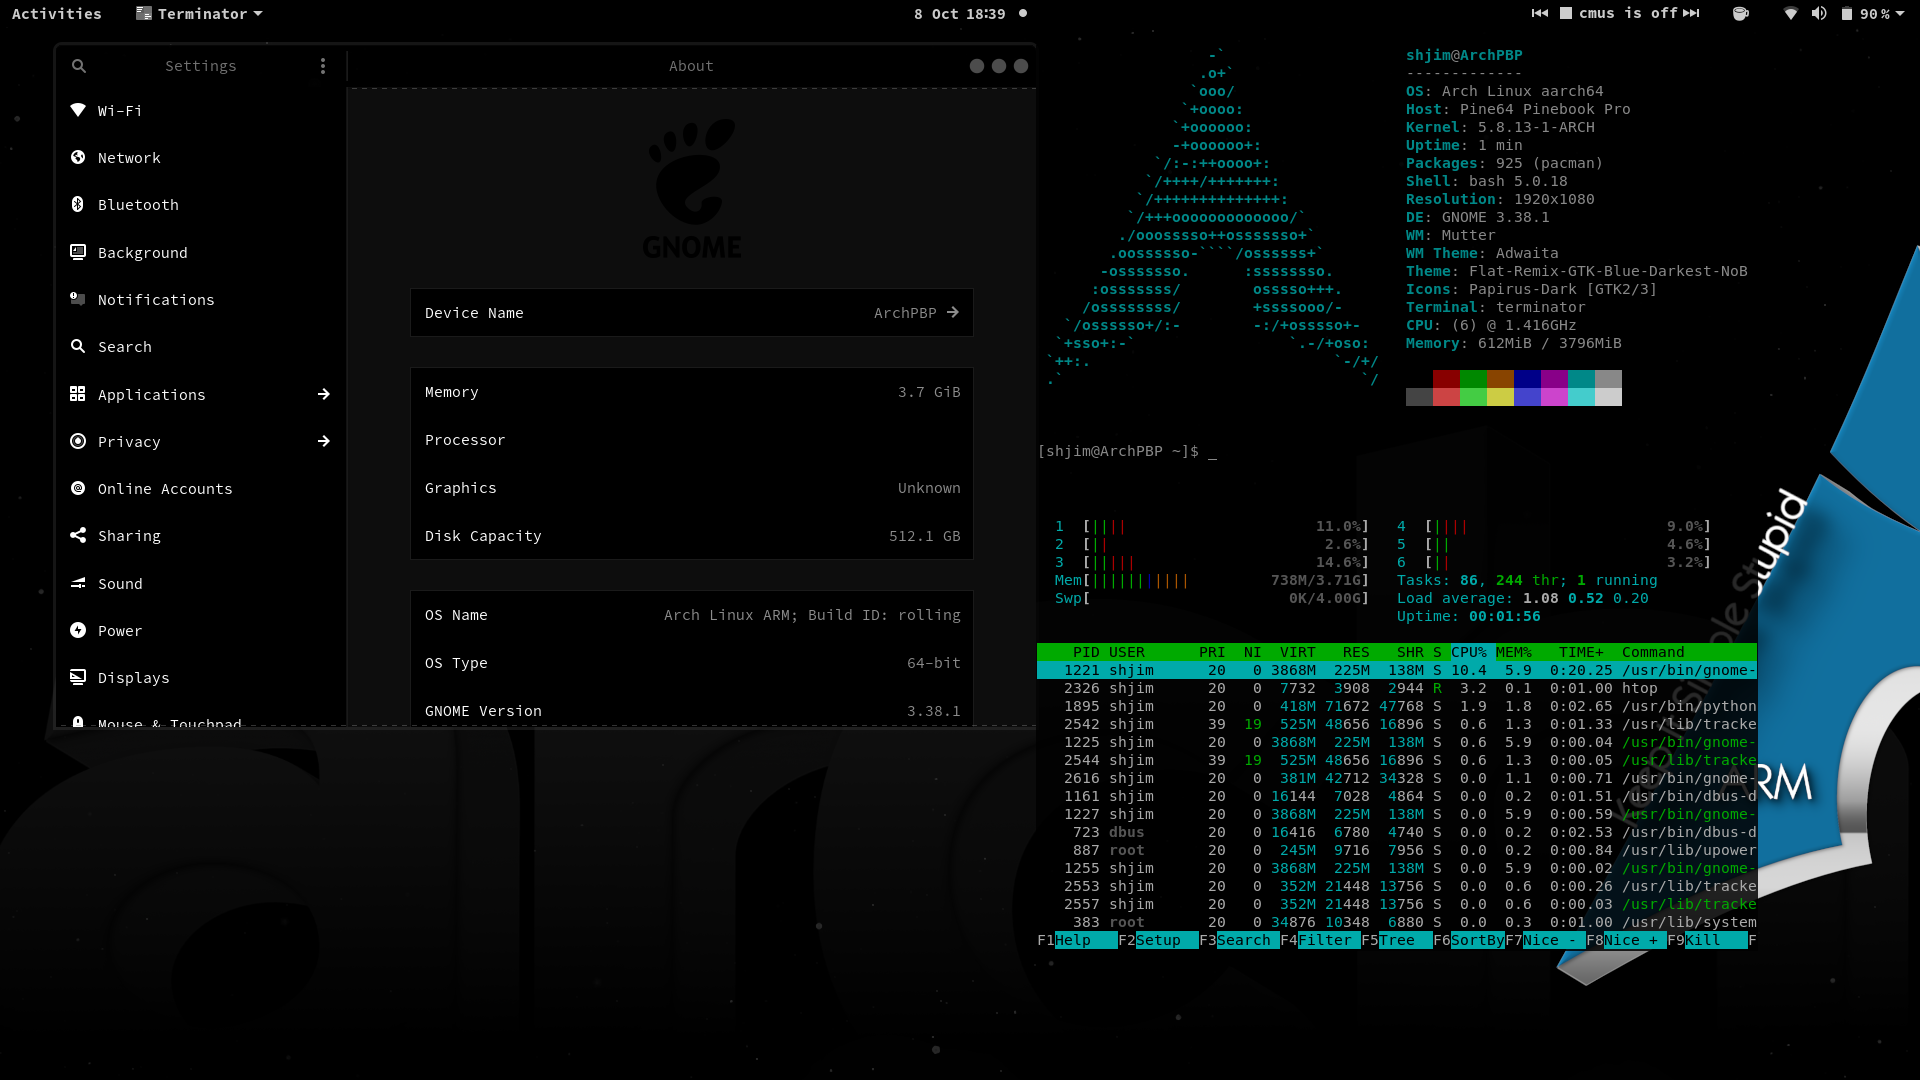The height and width of the screenshot is (1080, 1920).
Task: Click htop F3 Search button
Action: (1240, 940)
